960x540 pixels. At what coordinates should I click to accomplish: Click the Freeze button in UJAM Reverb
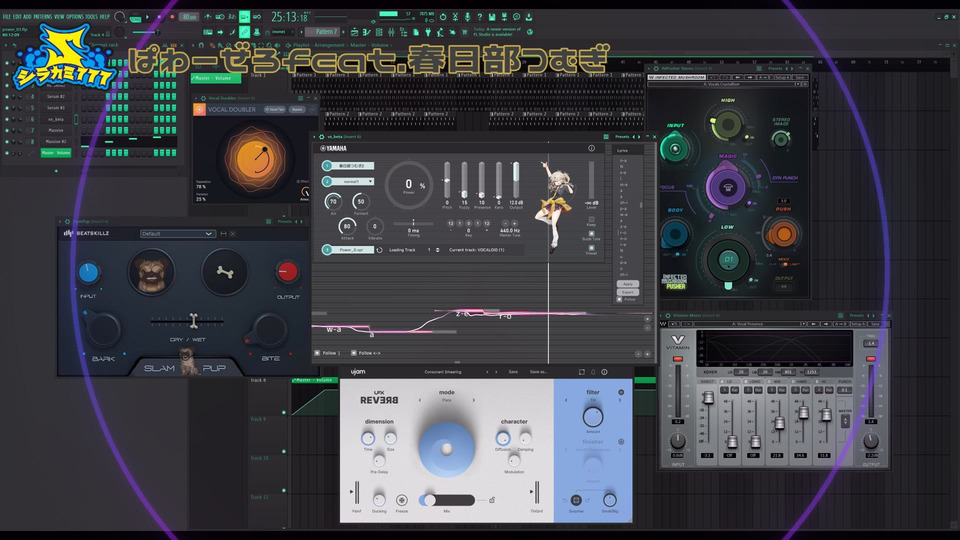point(402,500)
